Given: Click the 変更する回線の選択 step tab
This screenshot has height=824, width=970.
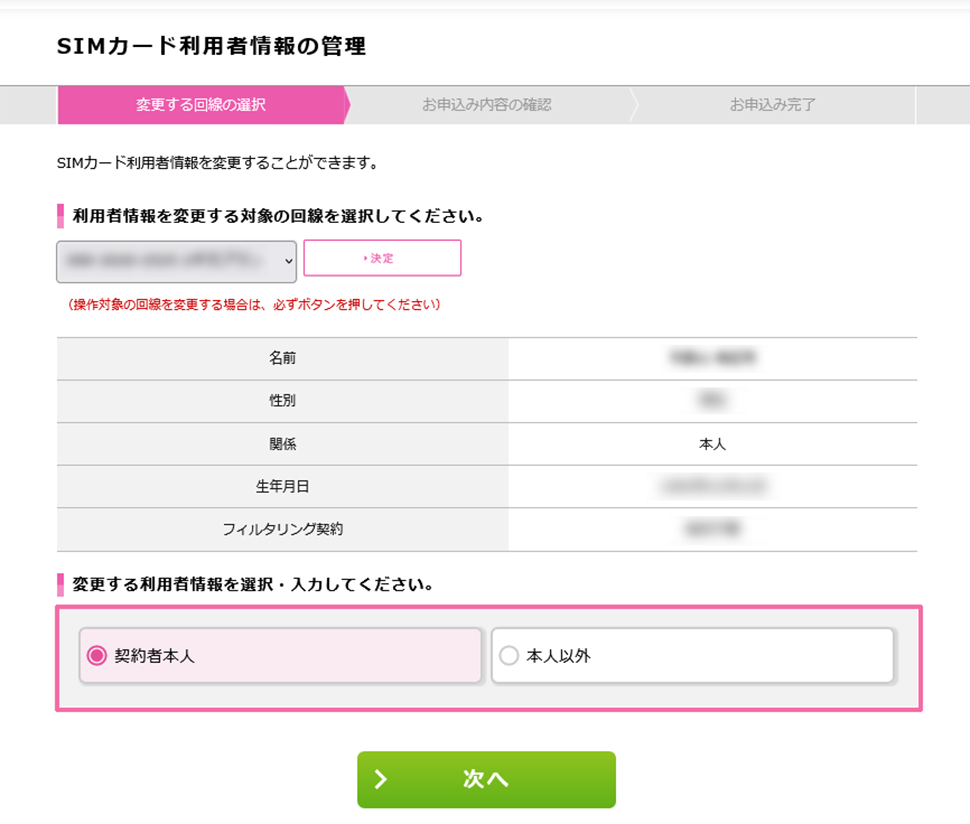Looking at the screenshot, I should 201,105.
